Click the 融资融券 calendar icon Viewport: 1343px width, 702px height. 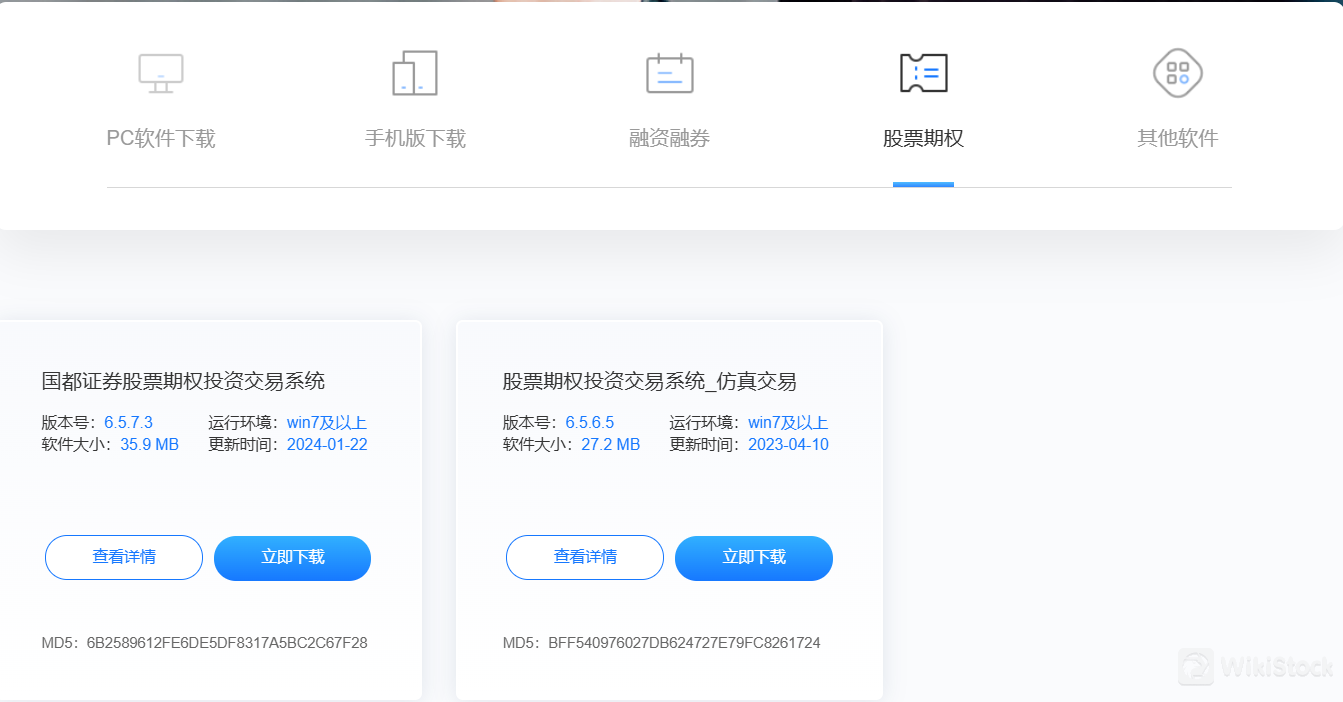(x=669, y=73)
